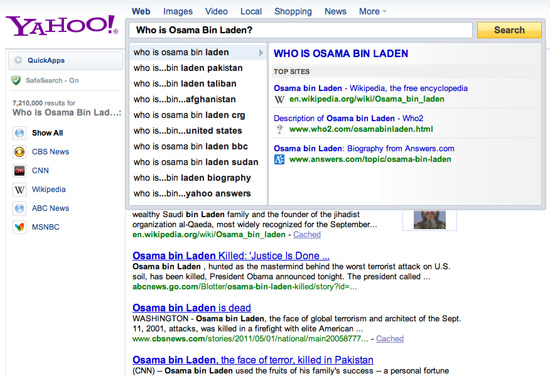Toggle the SafeSearch - On setting
Screen dimensions: 550x376
(52, 80)
